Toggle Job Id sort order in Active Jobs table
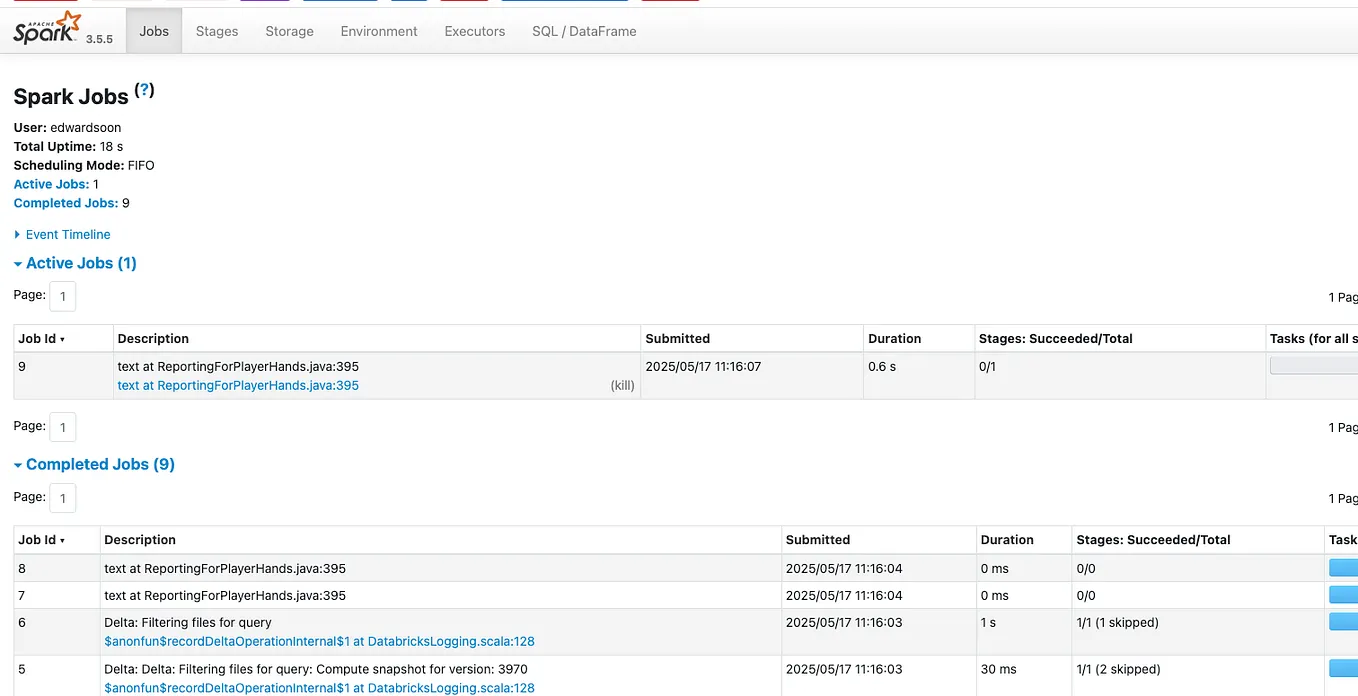The image size is (1358, 696). click(38, 338)
